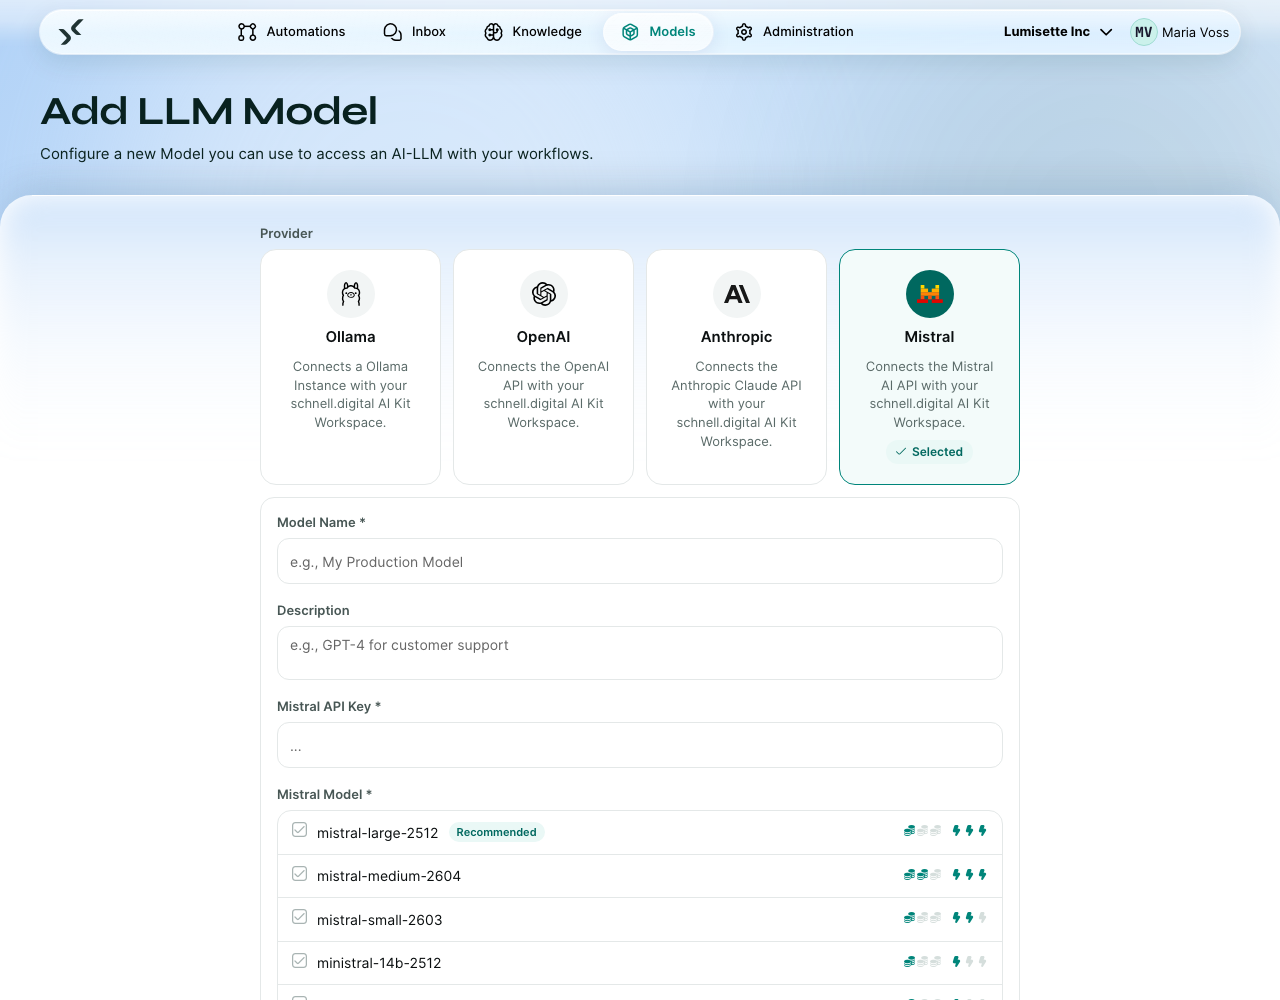This screenshot has height=1000, width=1280.
Task: Select the OpenAI provider card title
Action: coord(544,337)
